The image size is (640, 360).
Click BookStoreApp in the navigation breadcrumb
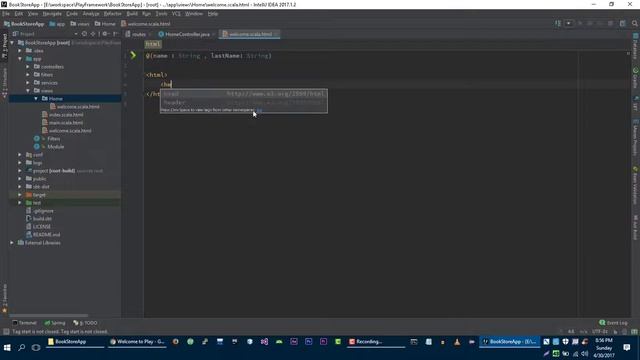pyautogui.click(x=24, y=24)
